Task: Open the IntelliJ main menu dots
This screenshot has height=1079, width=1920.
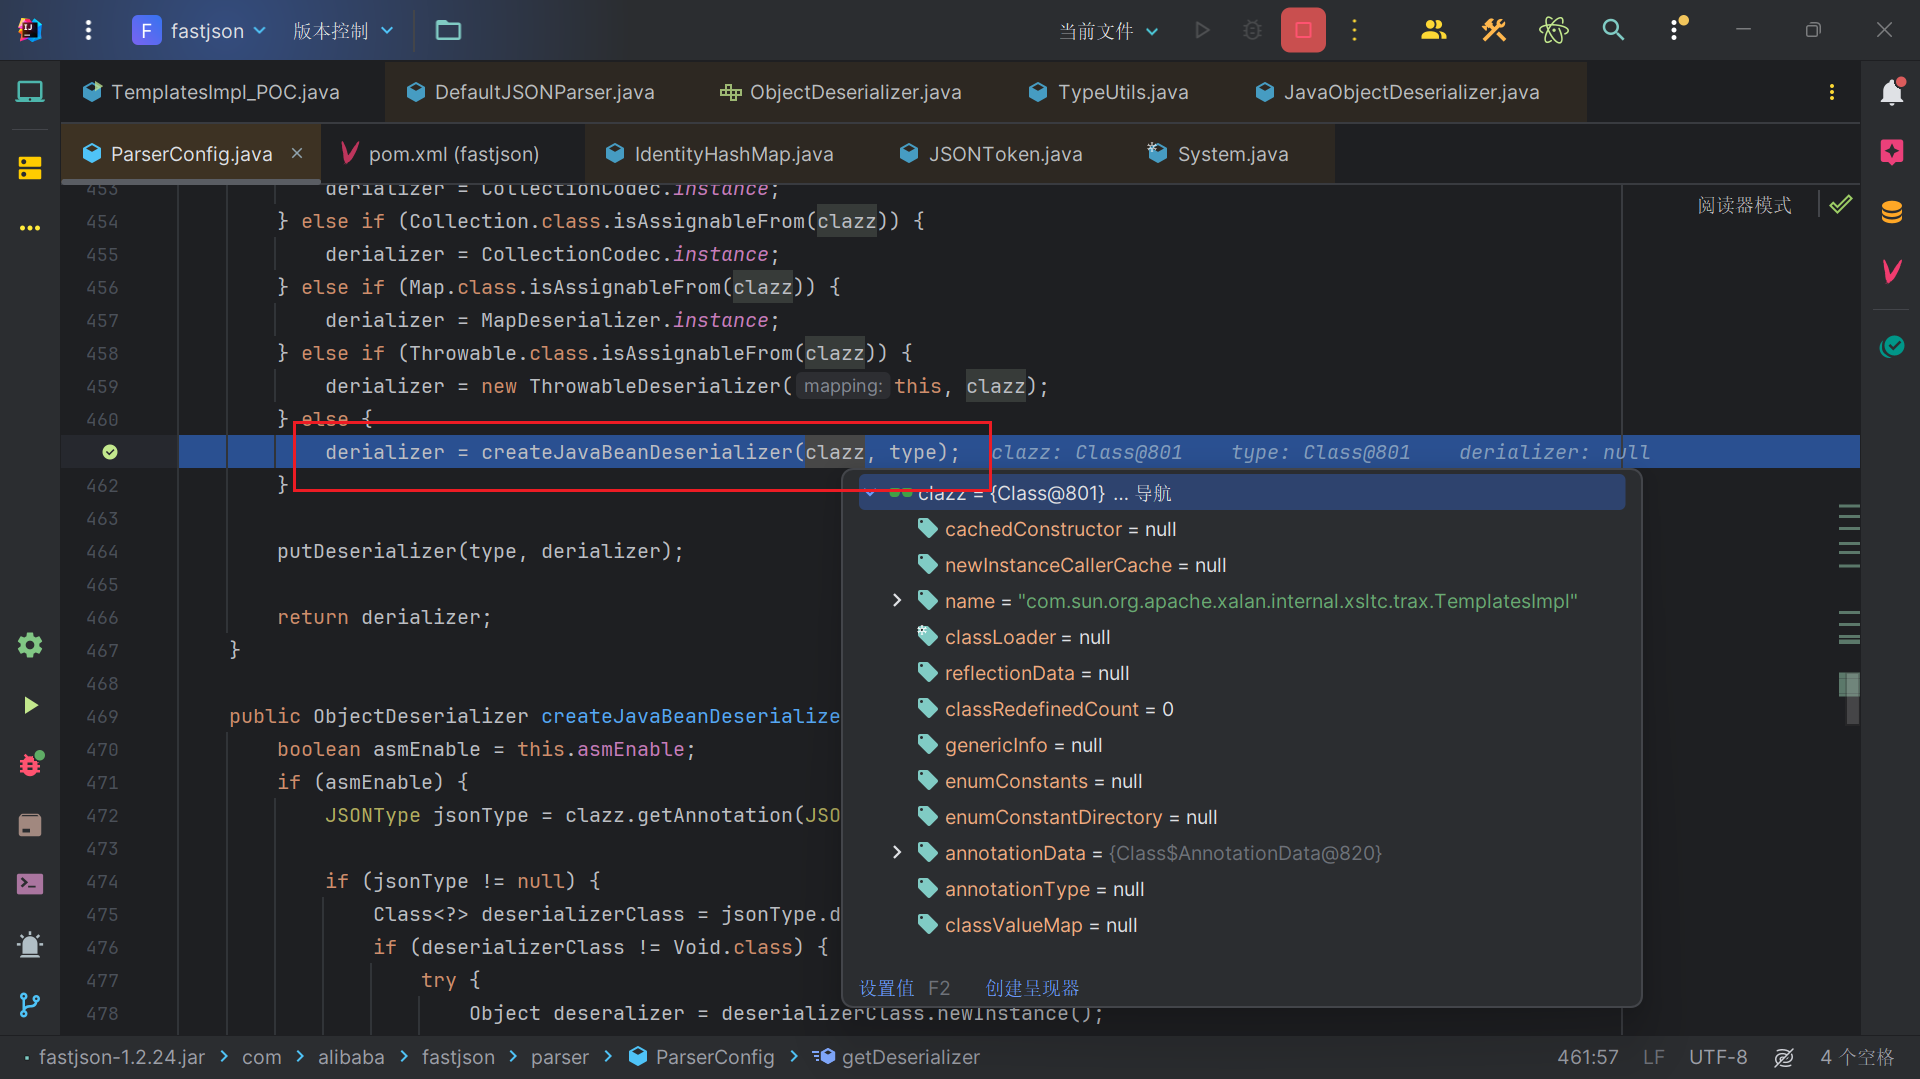Action: click(x=88, y=30)
